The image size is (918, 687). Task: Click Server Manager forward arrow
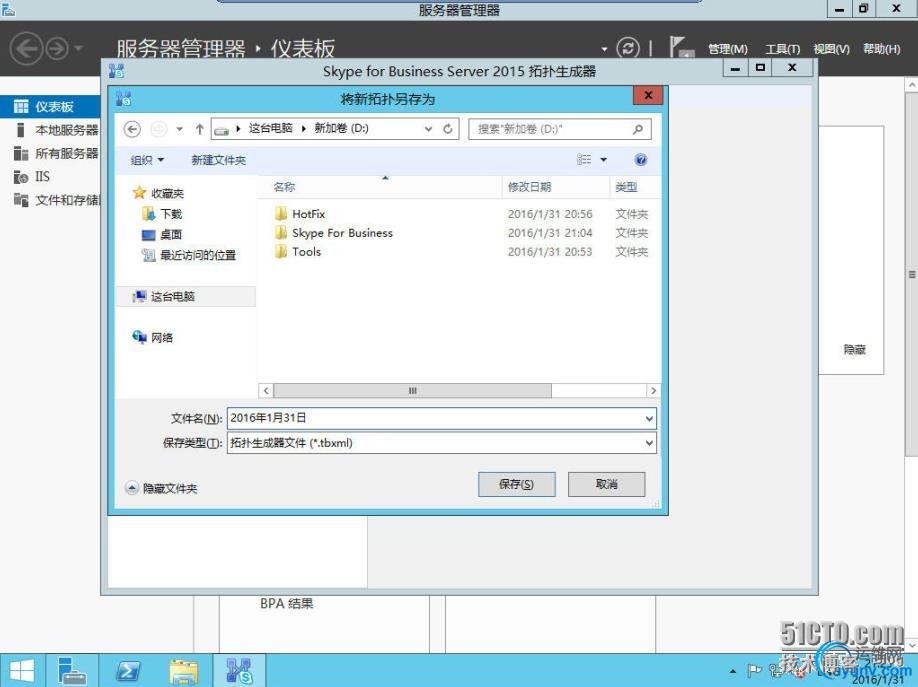(x=57, y=49)
